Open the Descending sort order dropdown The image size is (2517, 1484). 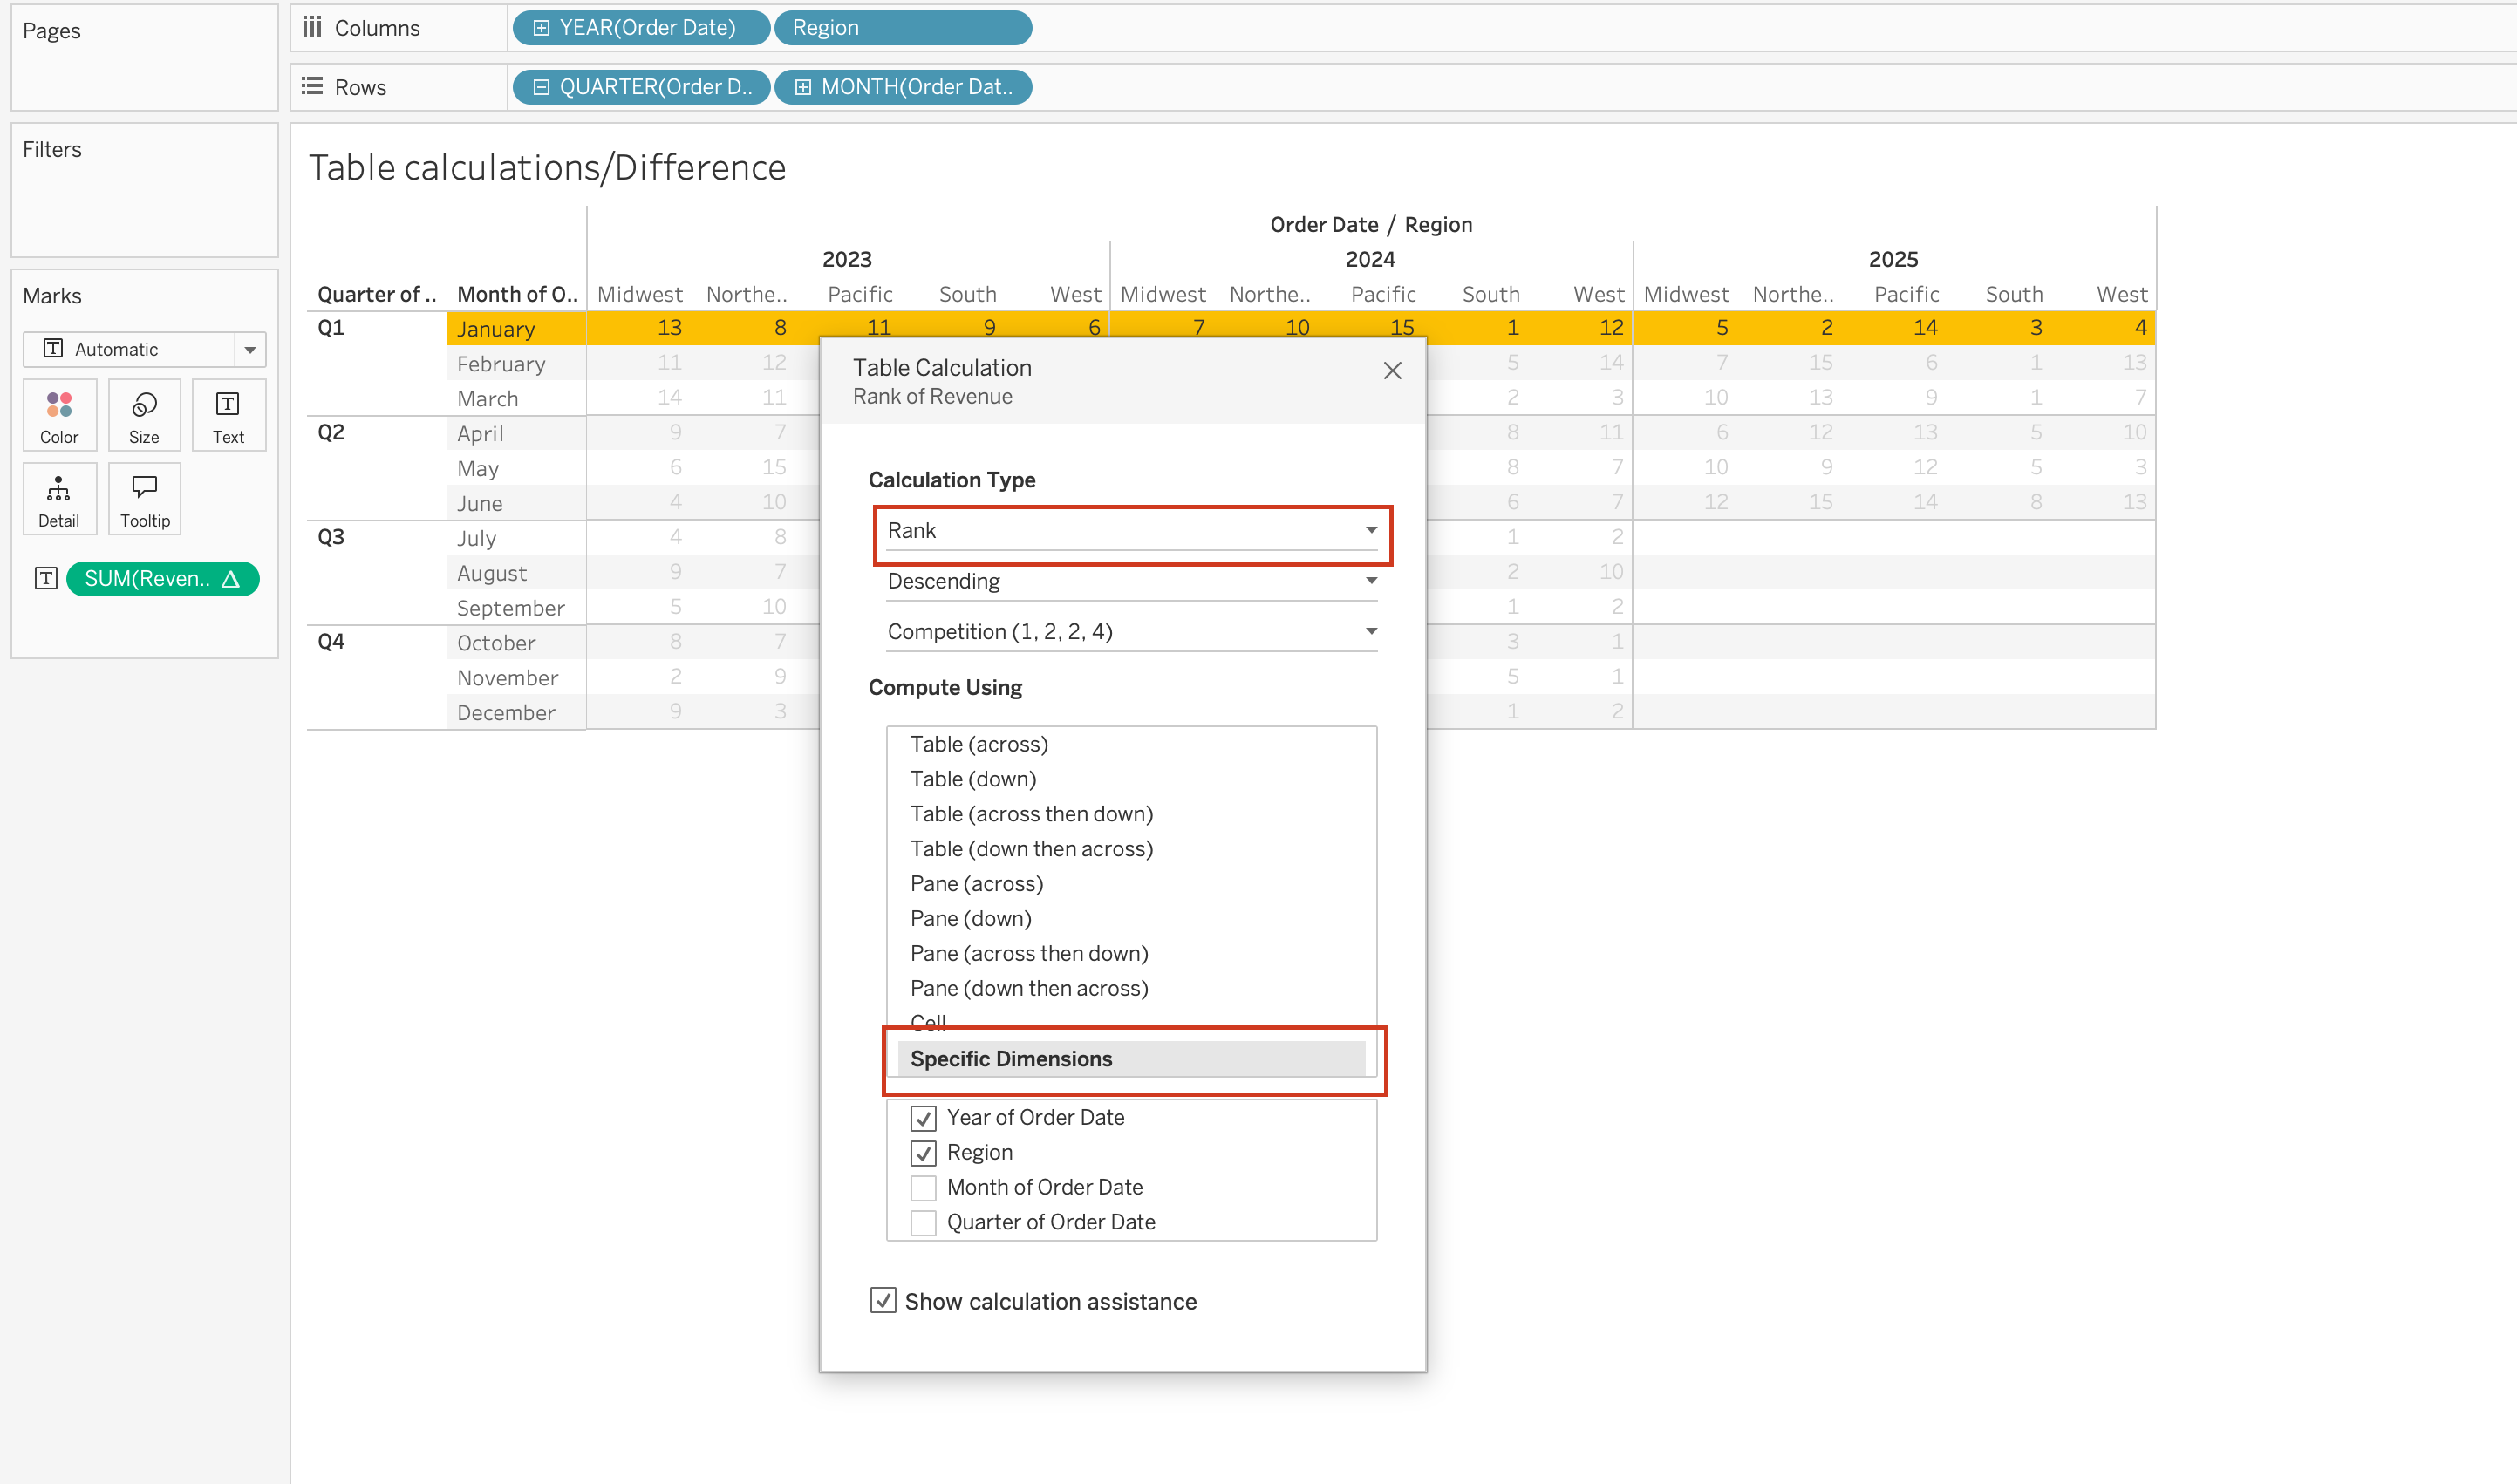pos(1131,582)
